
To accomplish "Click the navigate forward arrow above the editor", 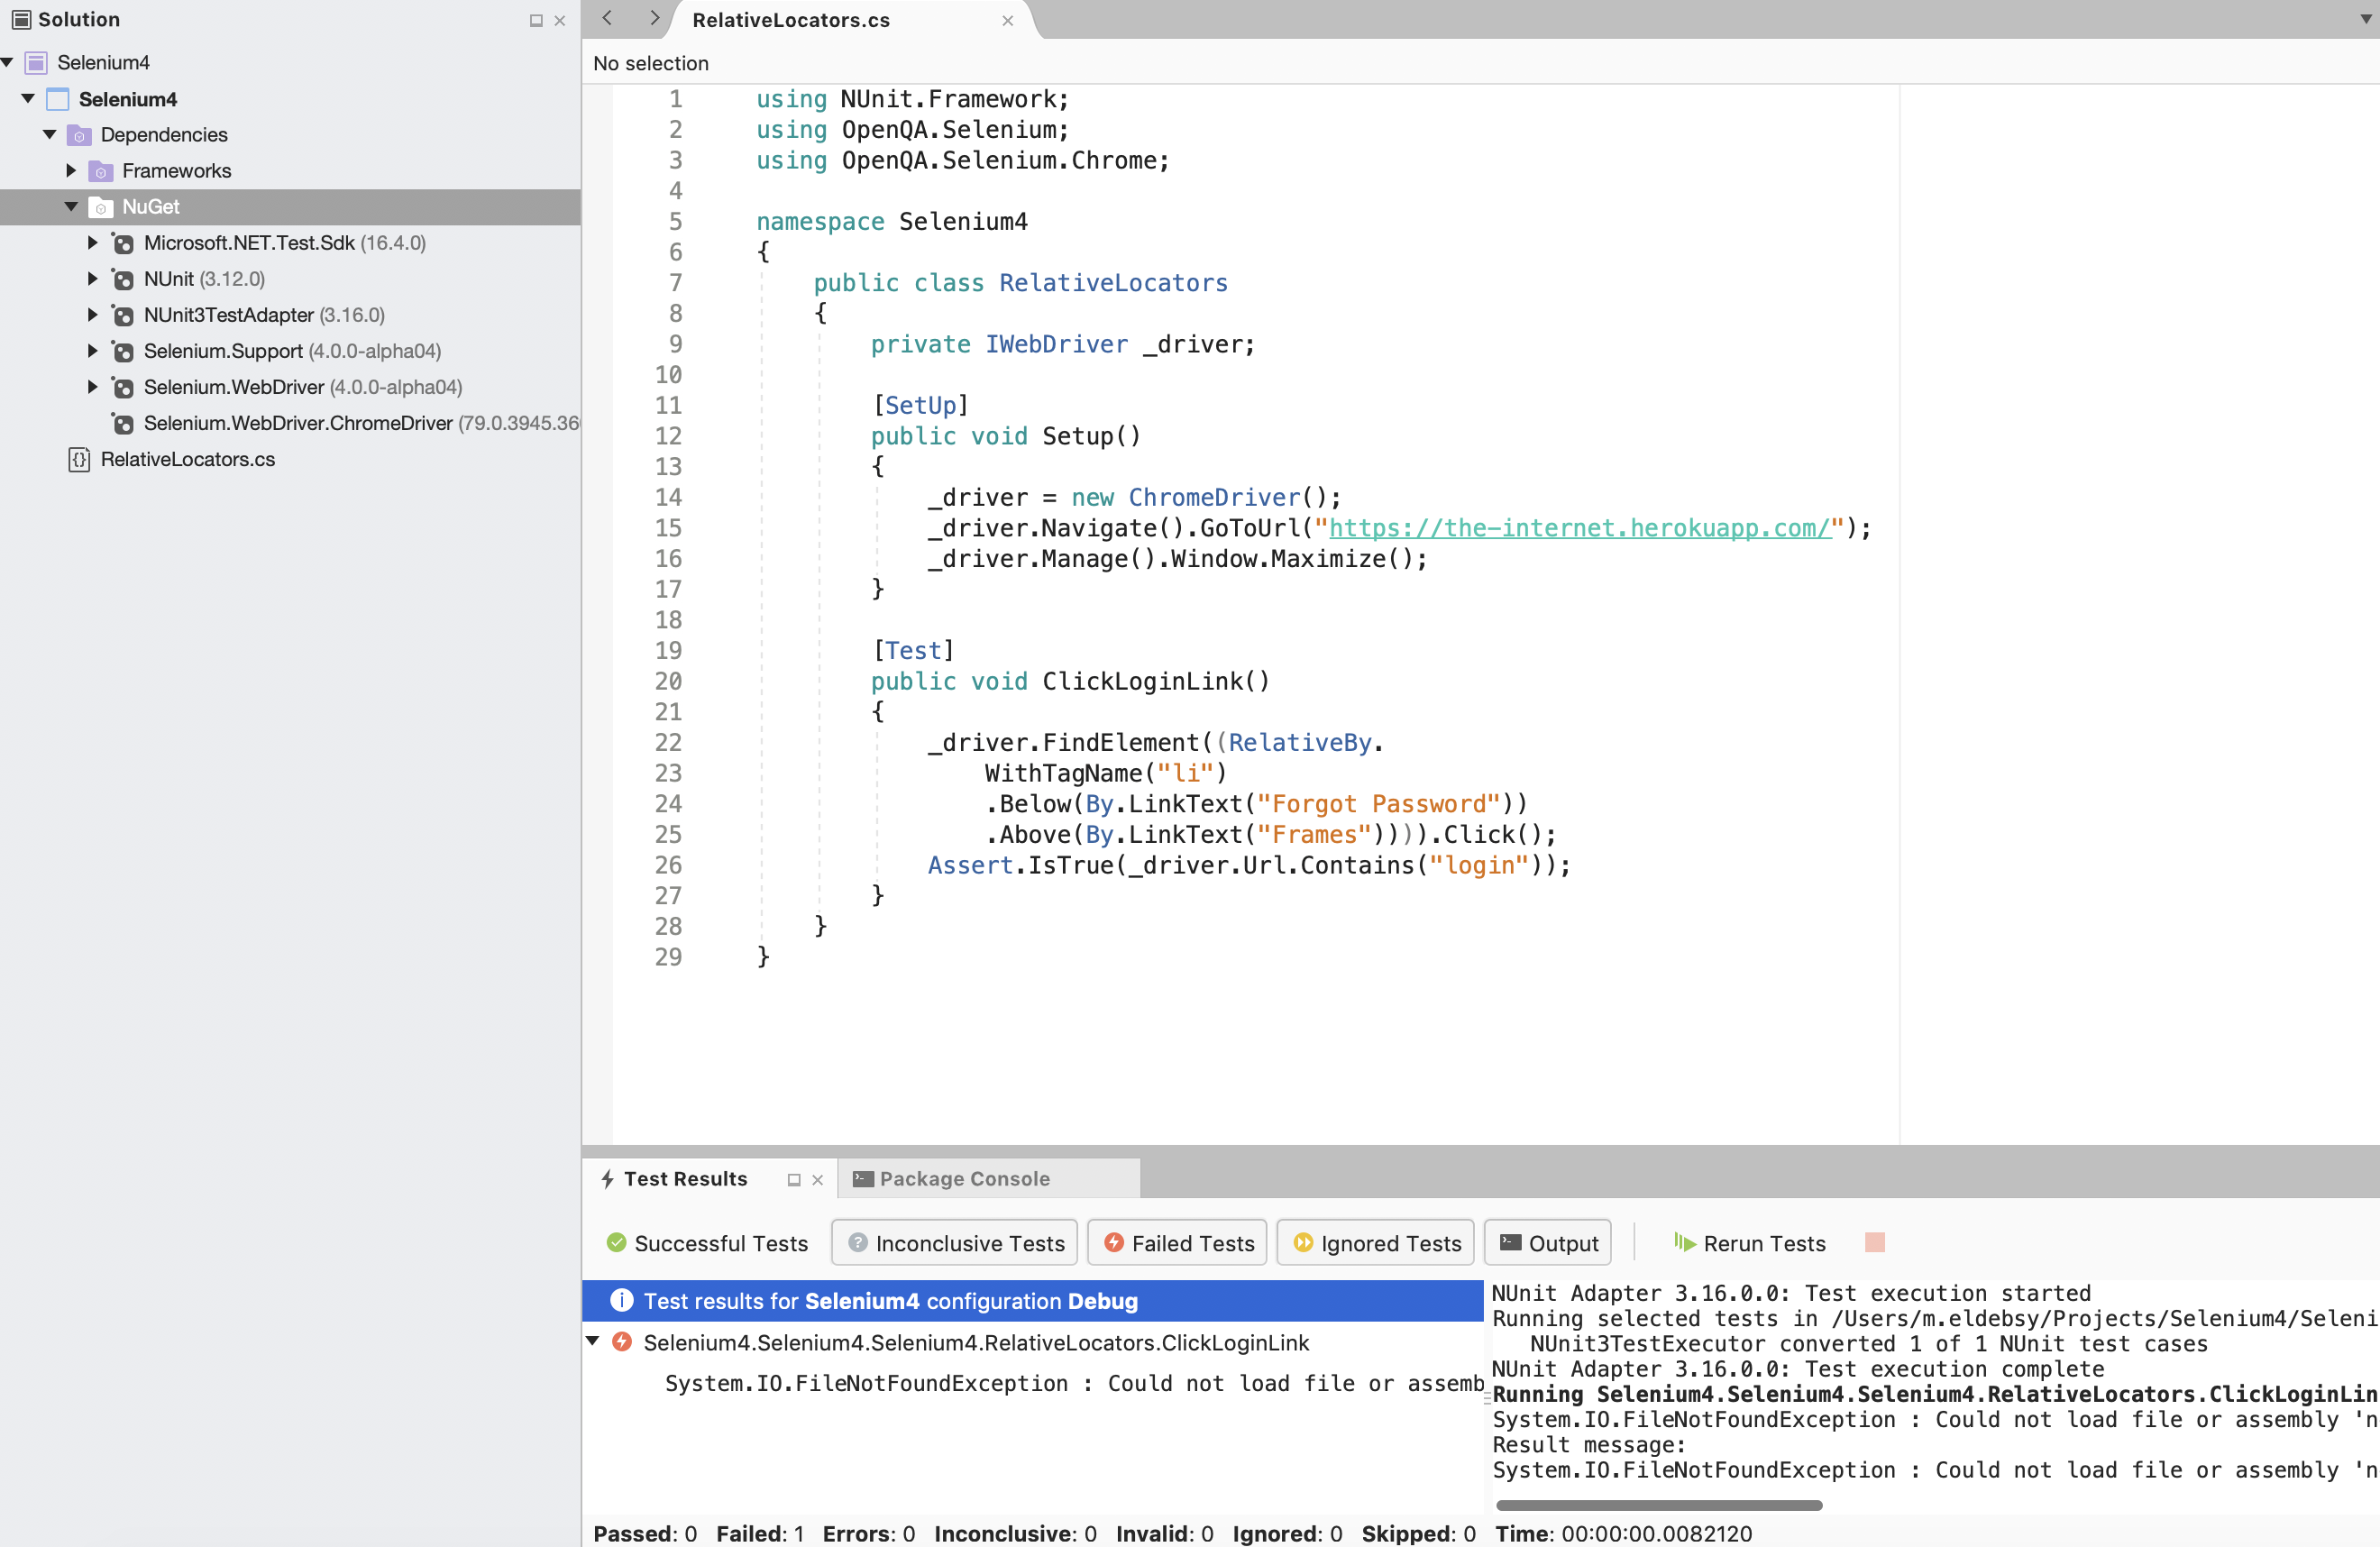I will (x=654, y=18).
